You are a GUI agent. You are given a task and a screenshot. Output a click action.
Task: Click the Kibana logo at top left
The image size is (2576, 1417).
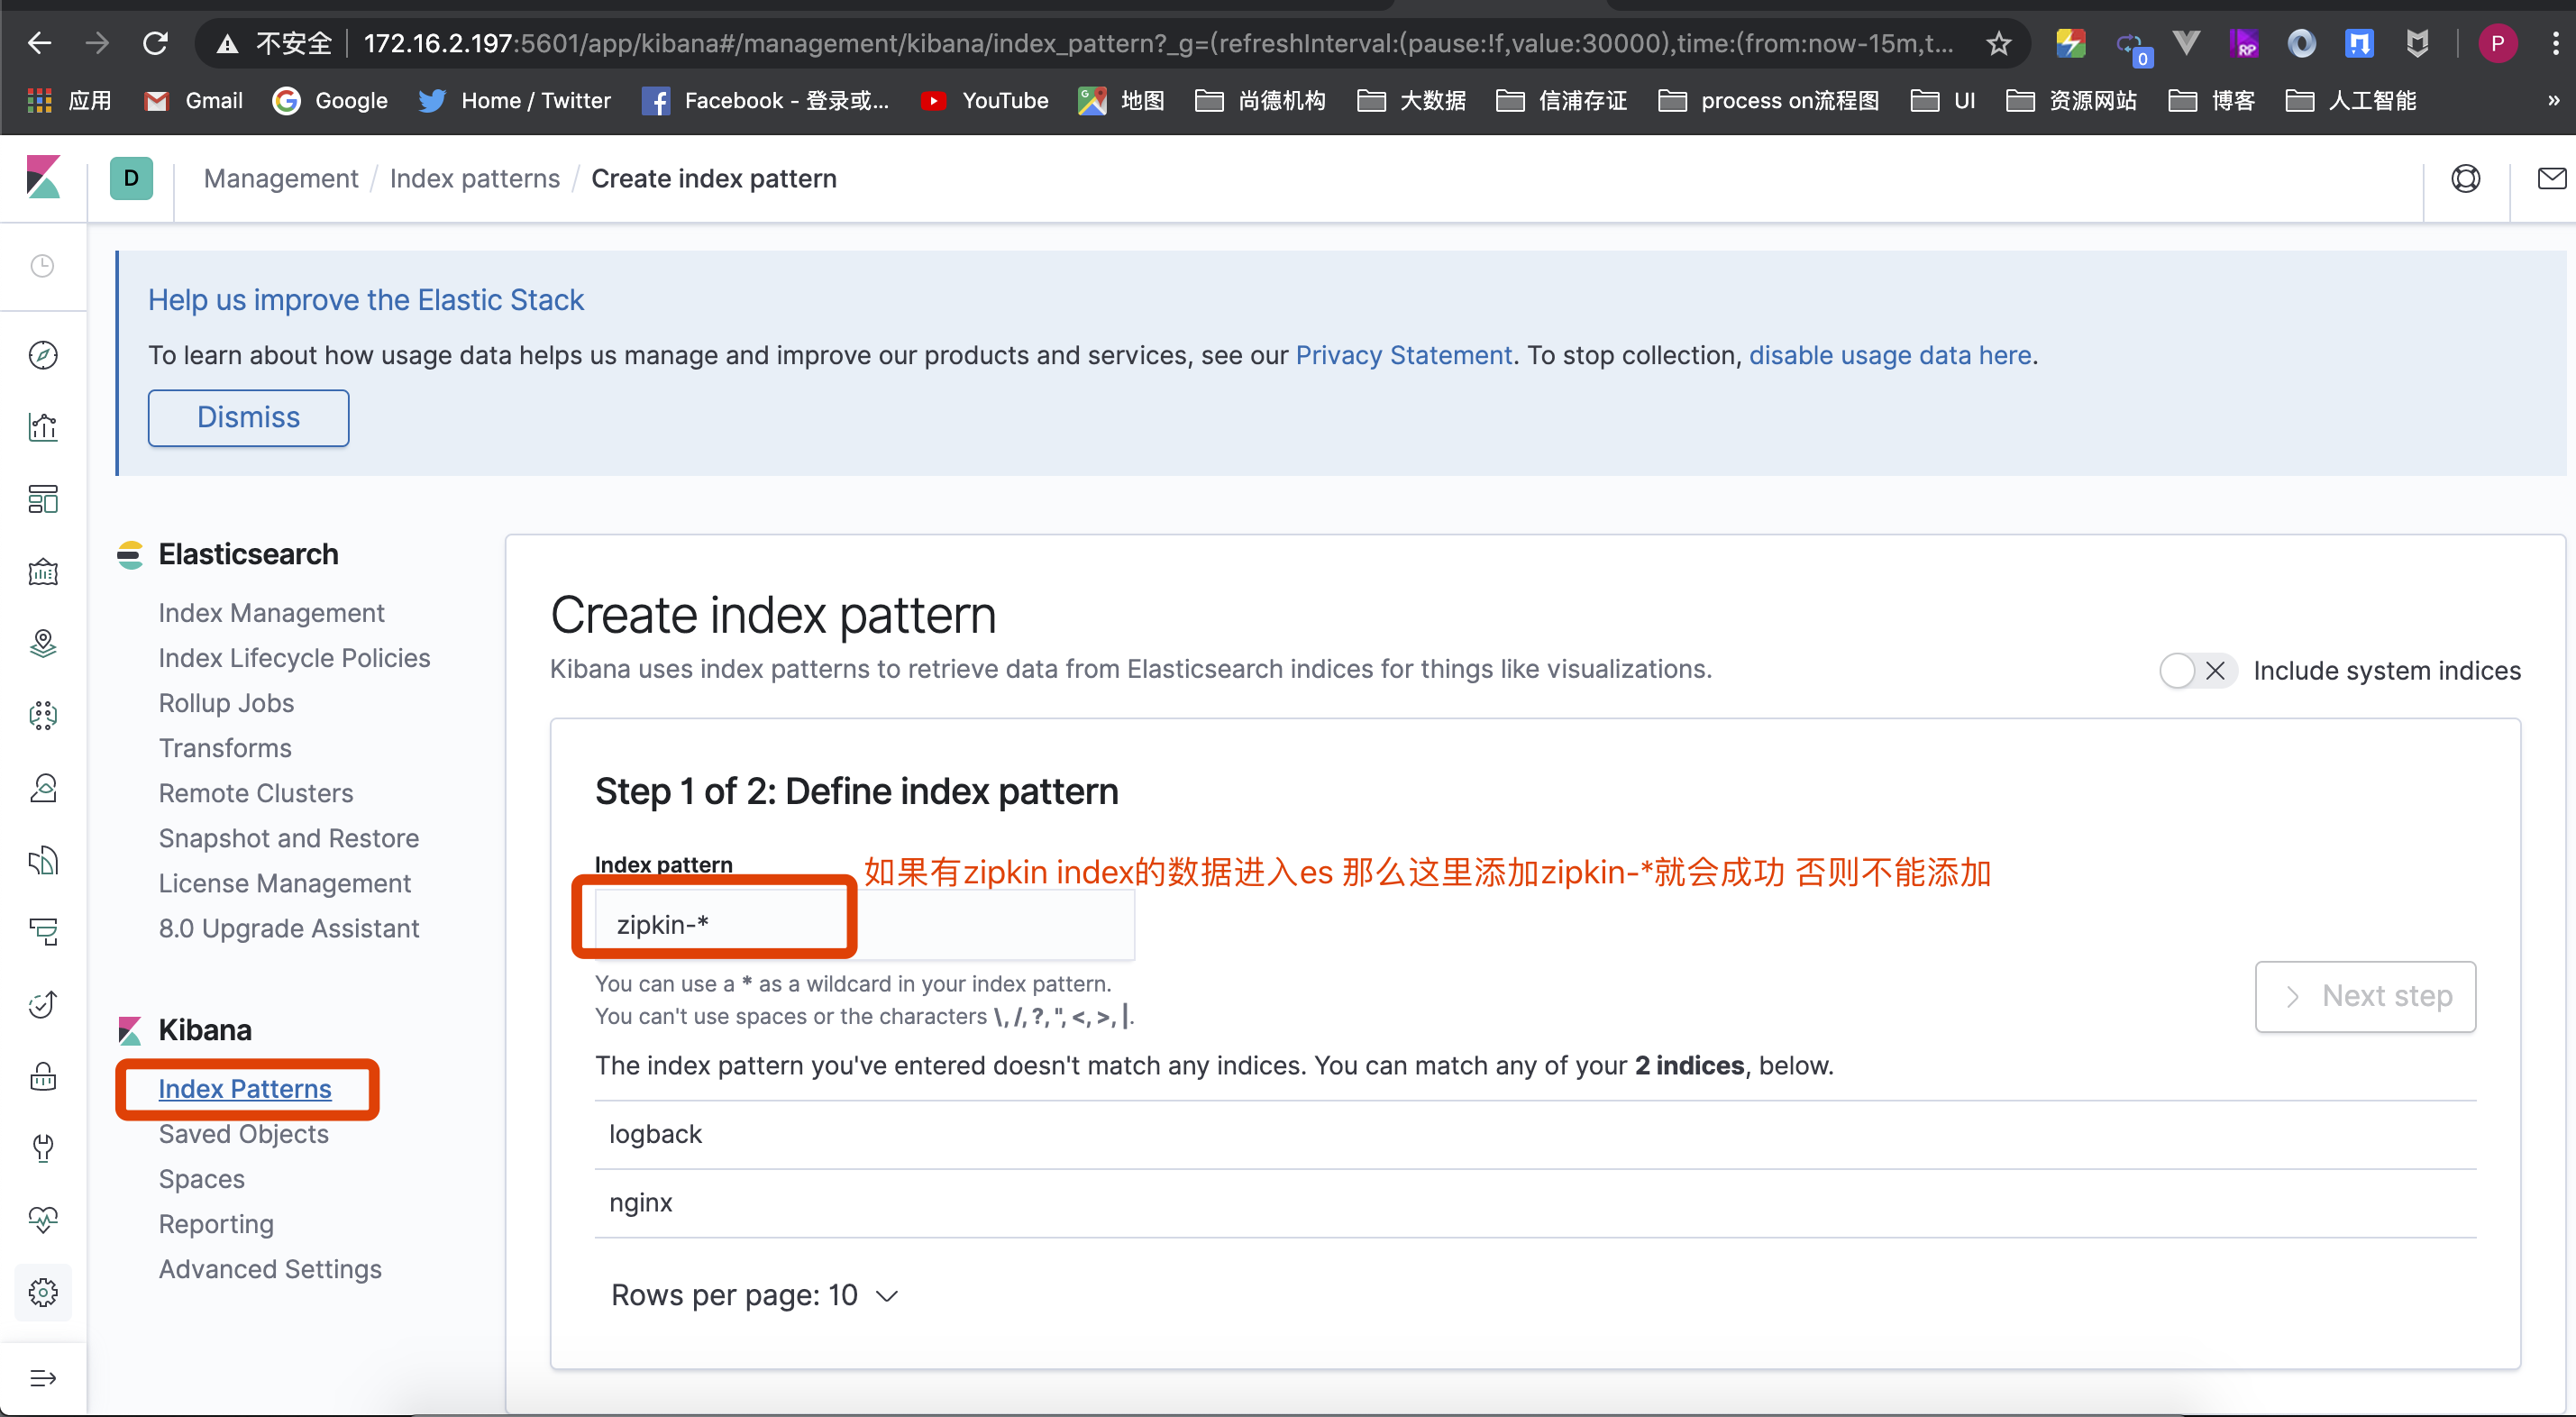tap(43, 178)
